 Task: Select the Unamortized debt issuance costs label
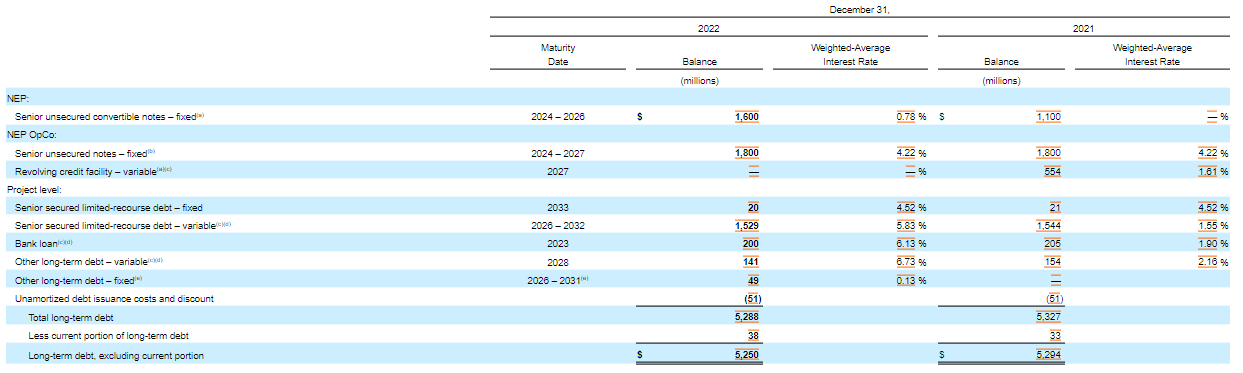(x=115, y=298)
